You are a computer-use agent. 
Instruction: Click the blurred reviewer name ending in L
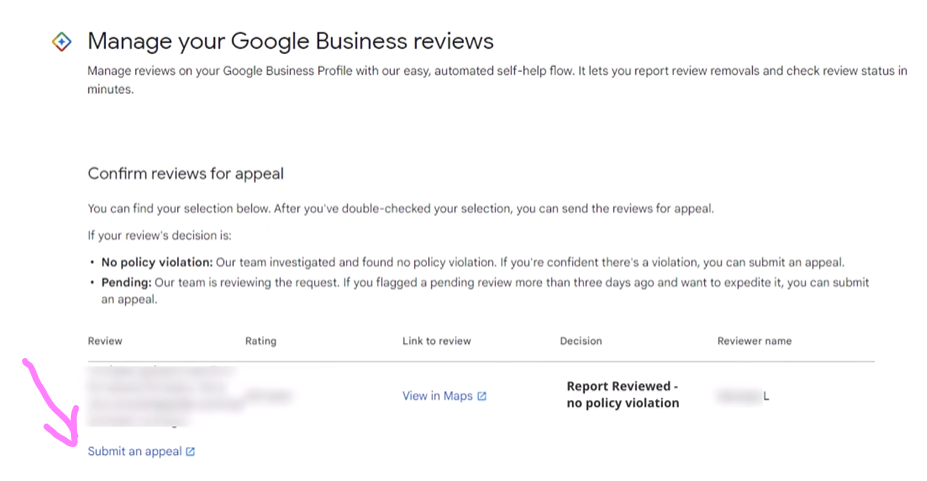pos(743,397)
